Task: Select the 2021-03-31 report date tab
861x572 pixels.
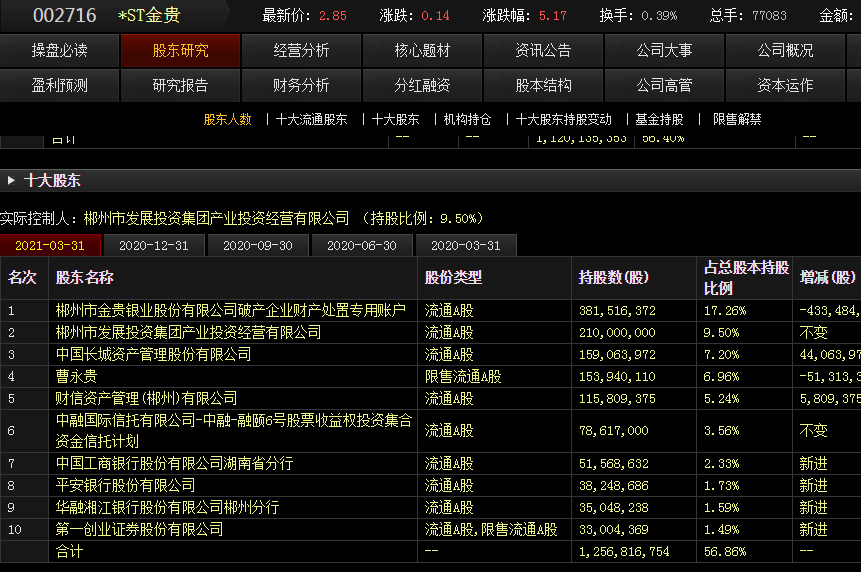Action: pos(50,245)
